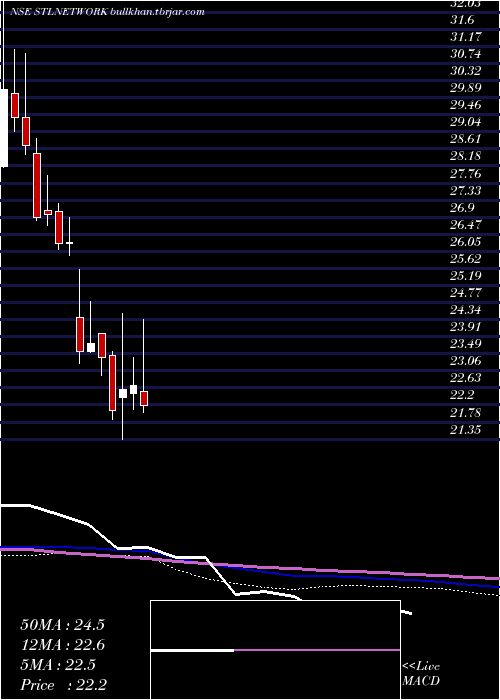The width and height of the screenshot is (500, 700).
Task: Click the 25.62 price axis label
Action: [466, 258]
